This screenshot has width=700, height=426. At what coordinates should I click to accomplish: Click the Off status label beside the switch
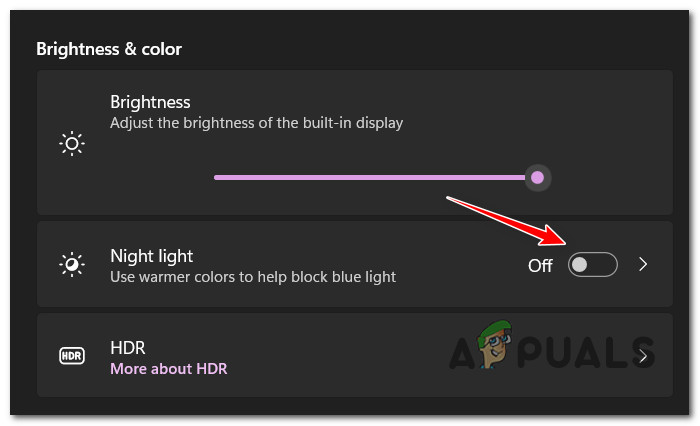(540, 265)
